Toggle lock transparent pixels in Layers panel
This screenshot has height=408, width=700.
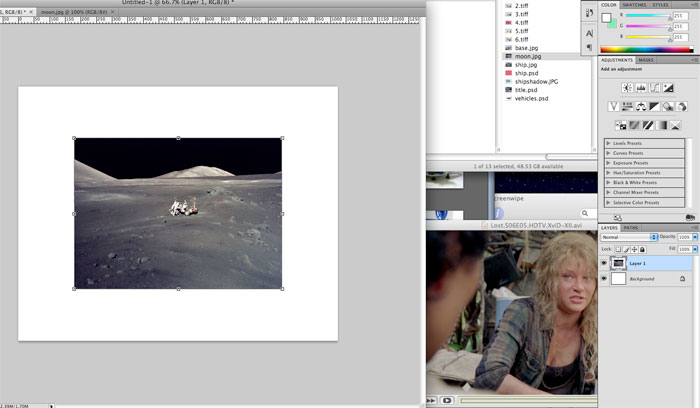click(x=619, y=248)
